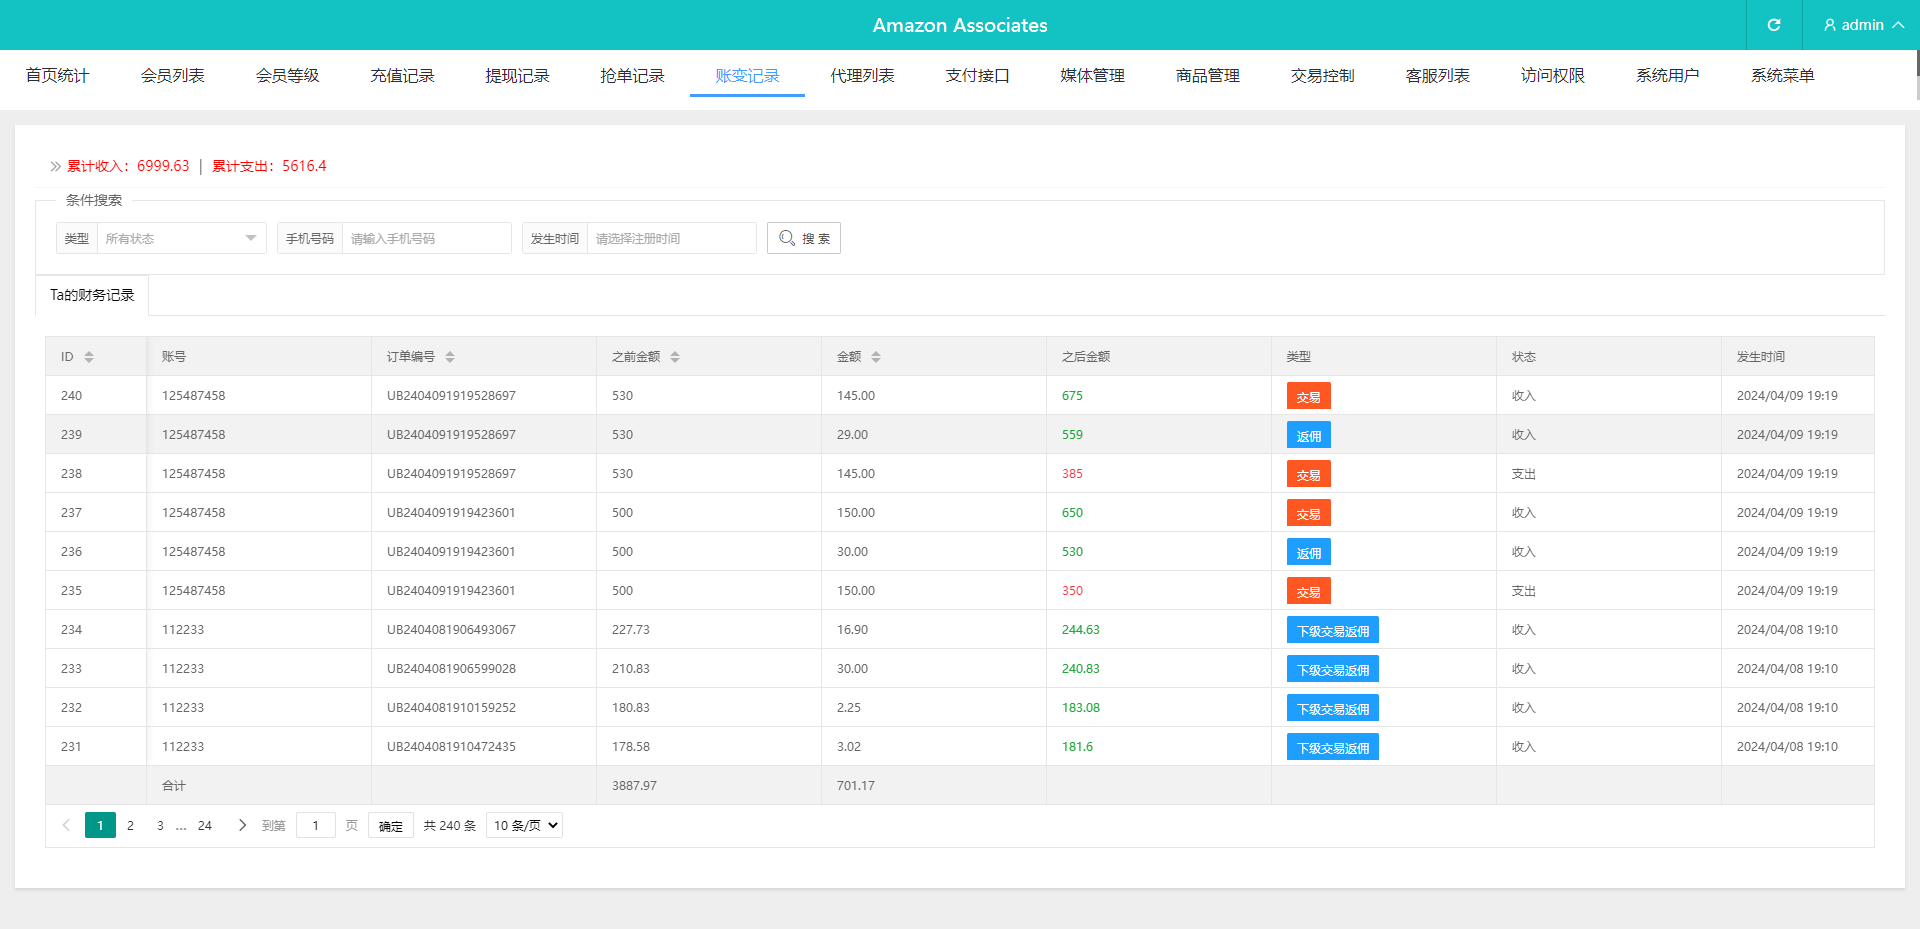This screenshot has height=929, width=1920.
Task: Go to next page arrow
Action: coord(242,825)
